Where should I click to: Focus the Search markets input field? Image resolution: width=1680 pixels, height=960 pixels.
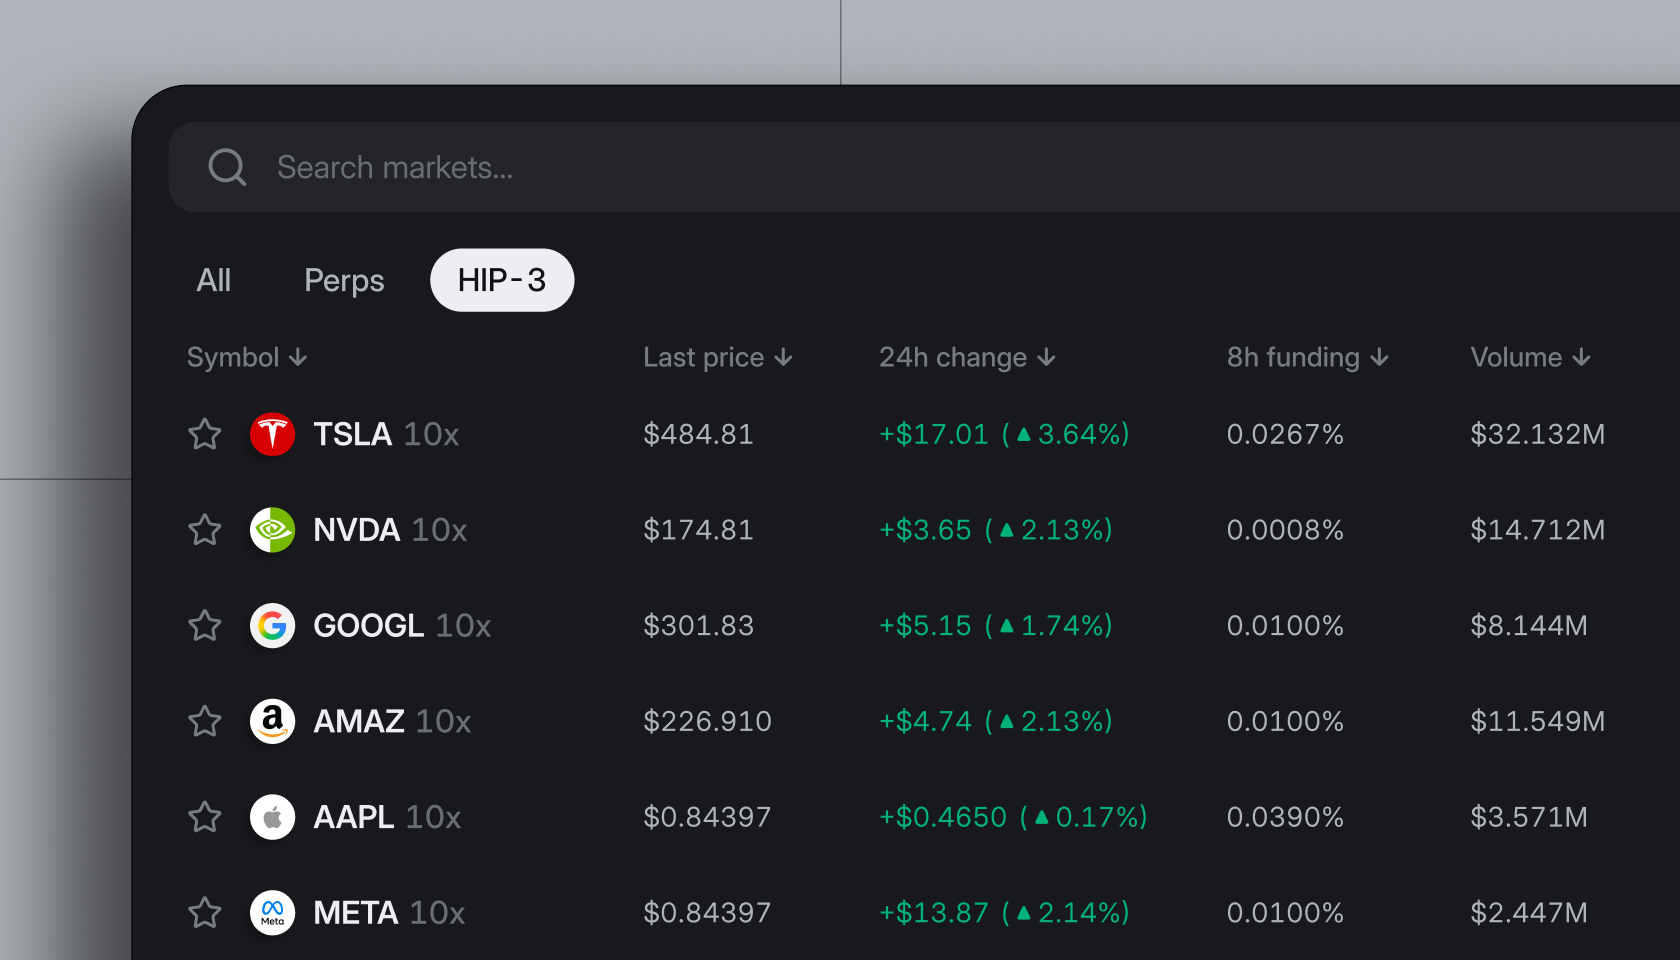924,167
